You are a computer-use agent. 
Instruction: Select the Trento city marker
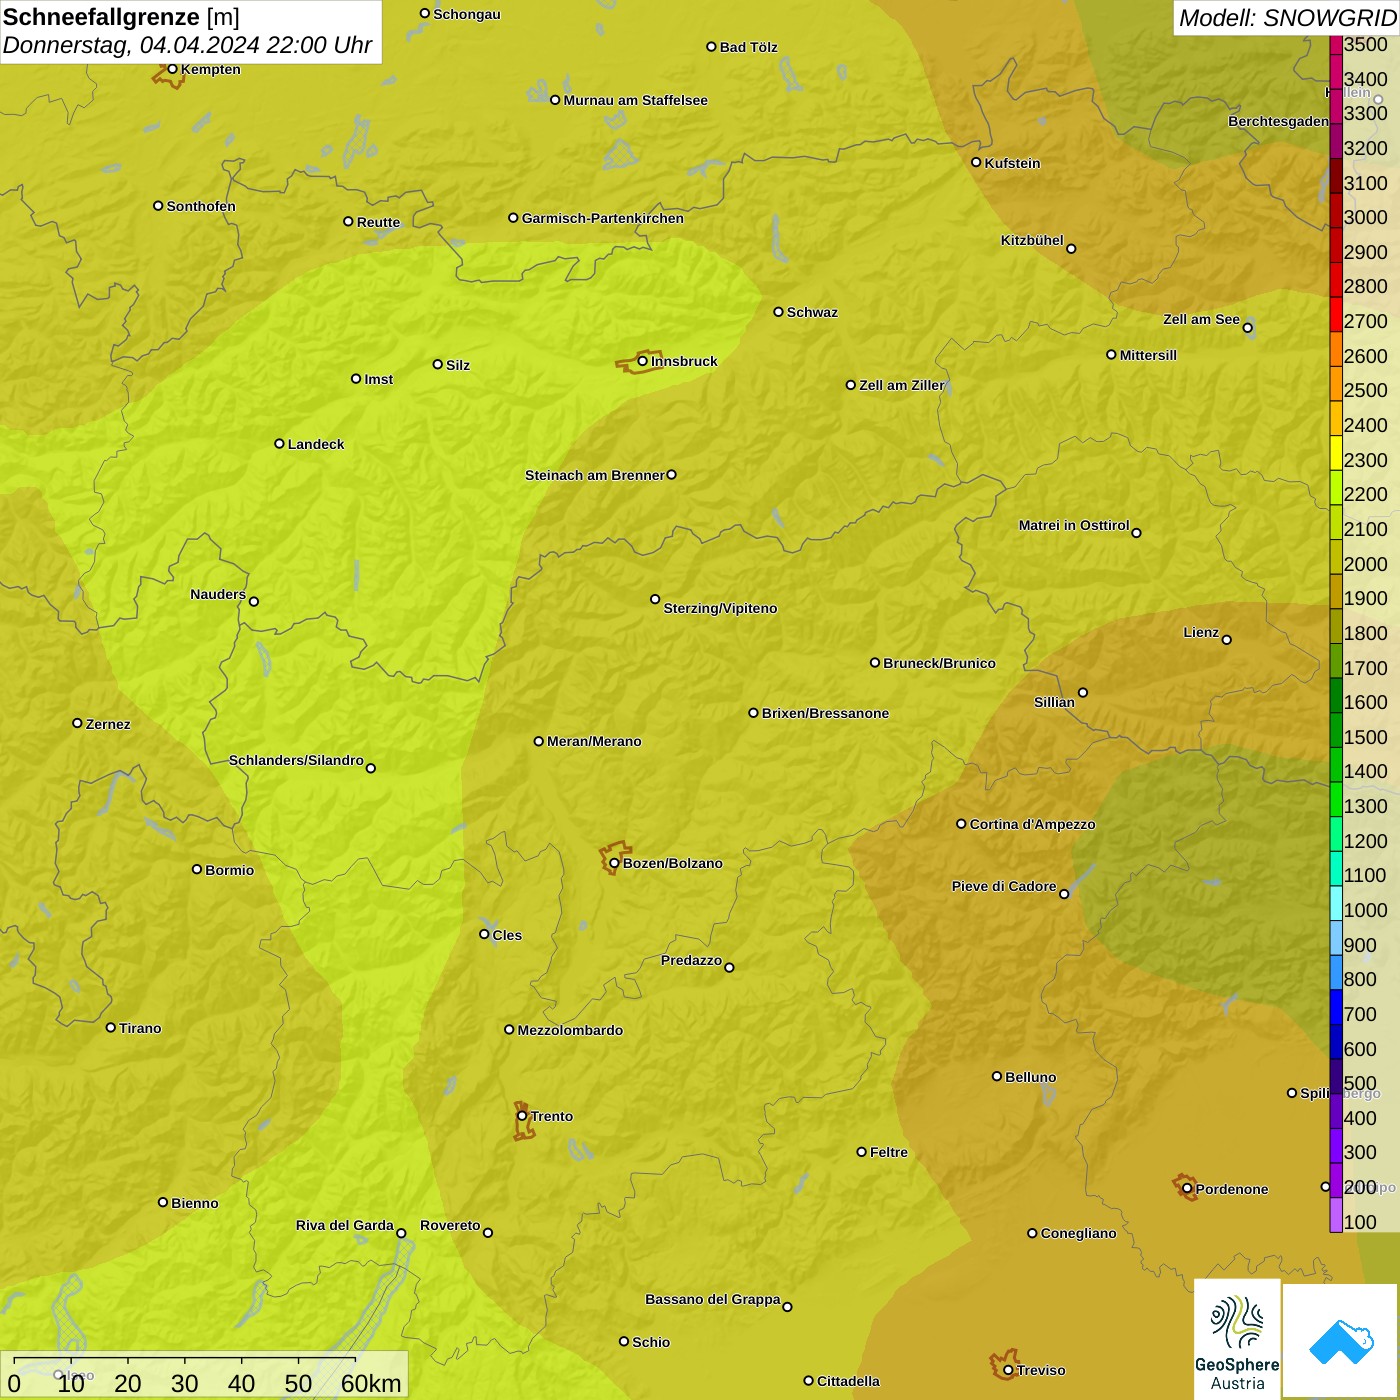(522, 1116)
